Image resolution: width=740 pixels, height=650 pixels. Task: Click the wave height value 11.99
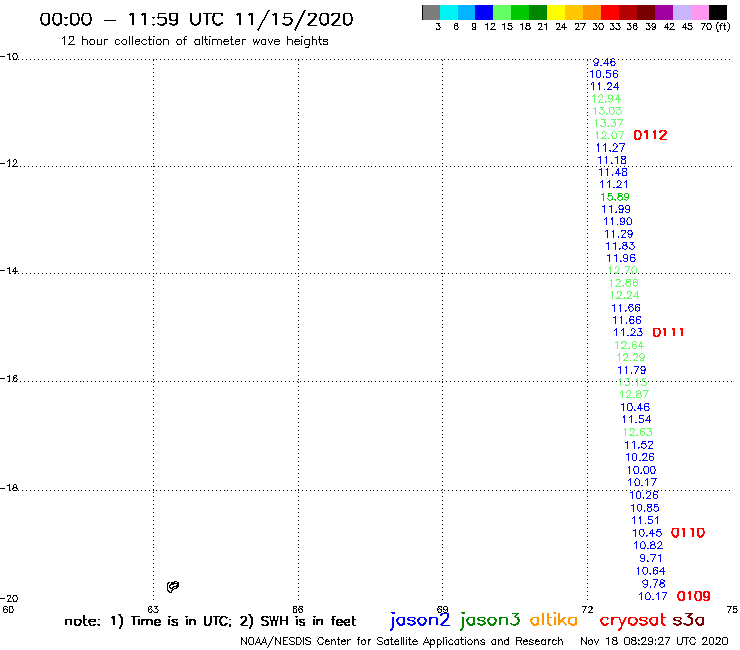coord(616,209)
